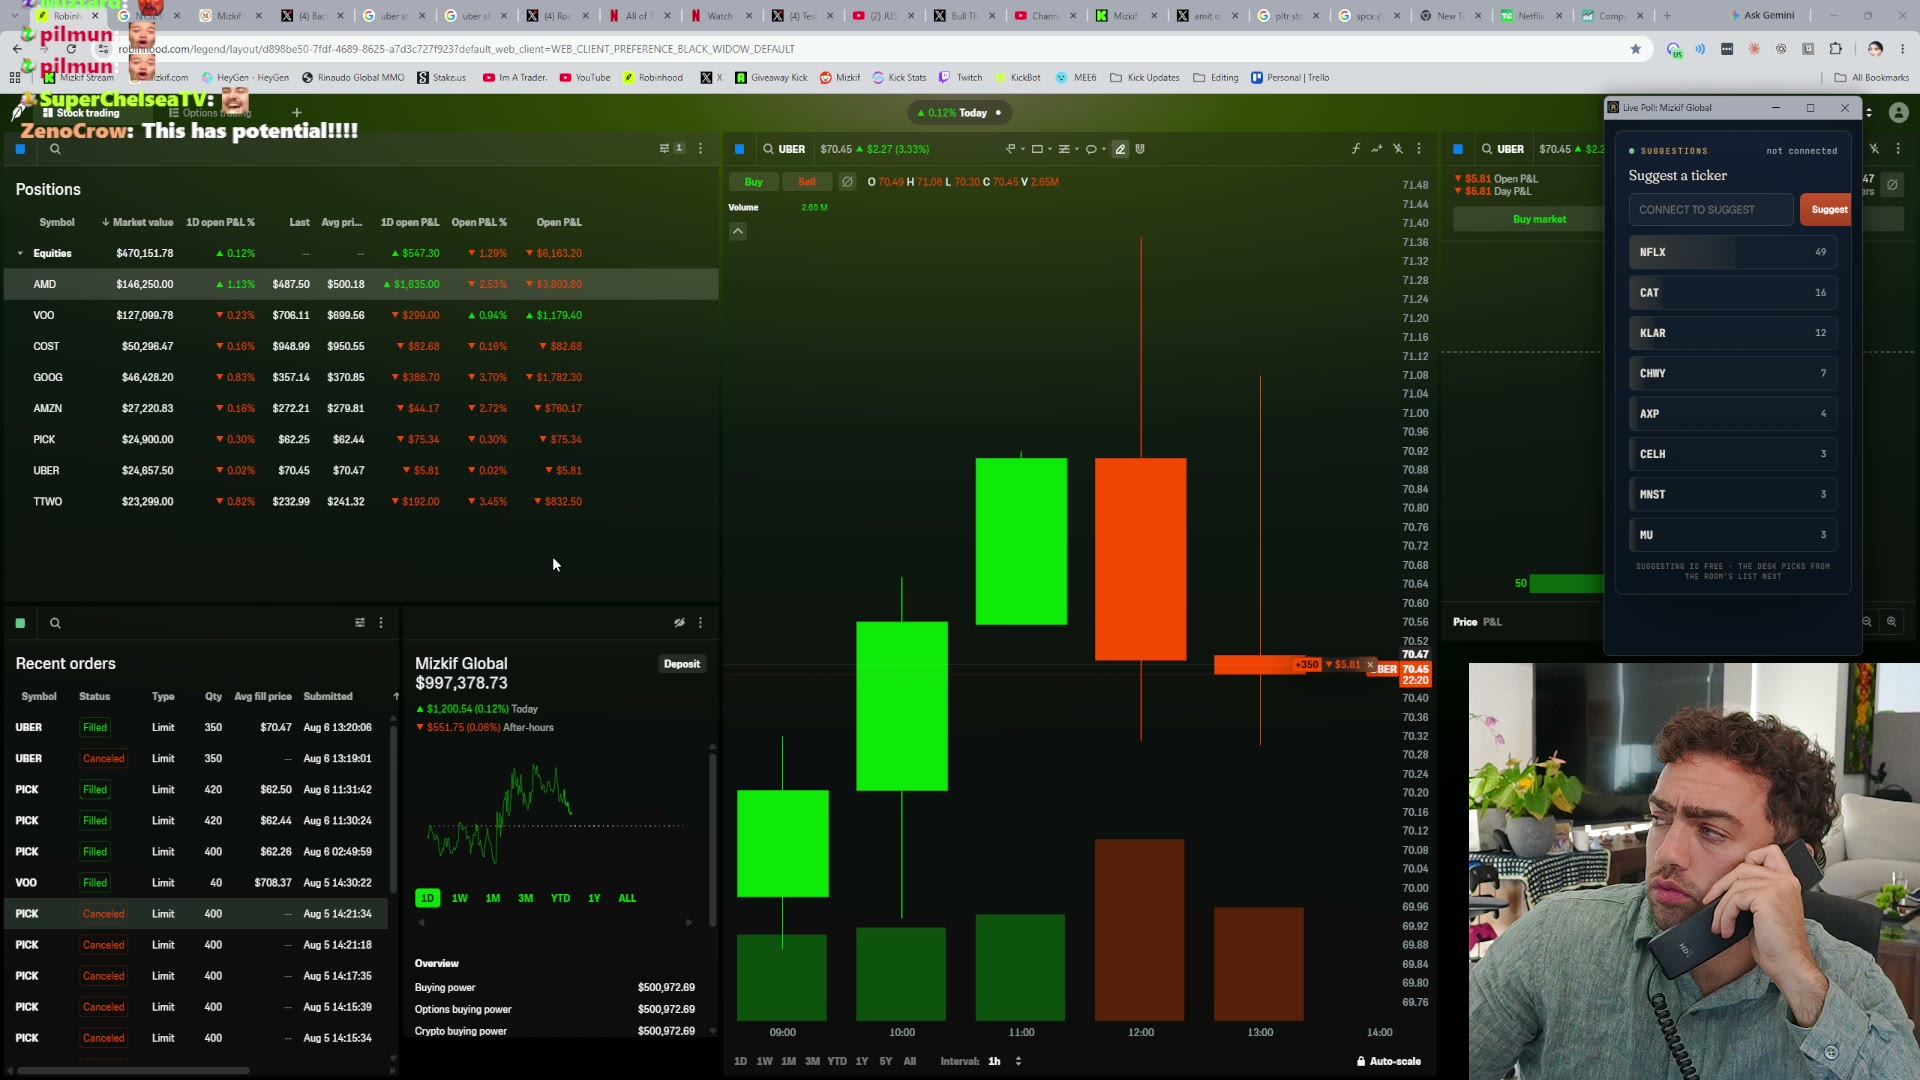The image size is (1920, 1080).
Task: Select ALL range on account chart
Action: coord(627,898)
